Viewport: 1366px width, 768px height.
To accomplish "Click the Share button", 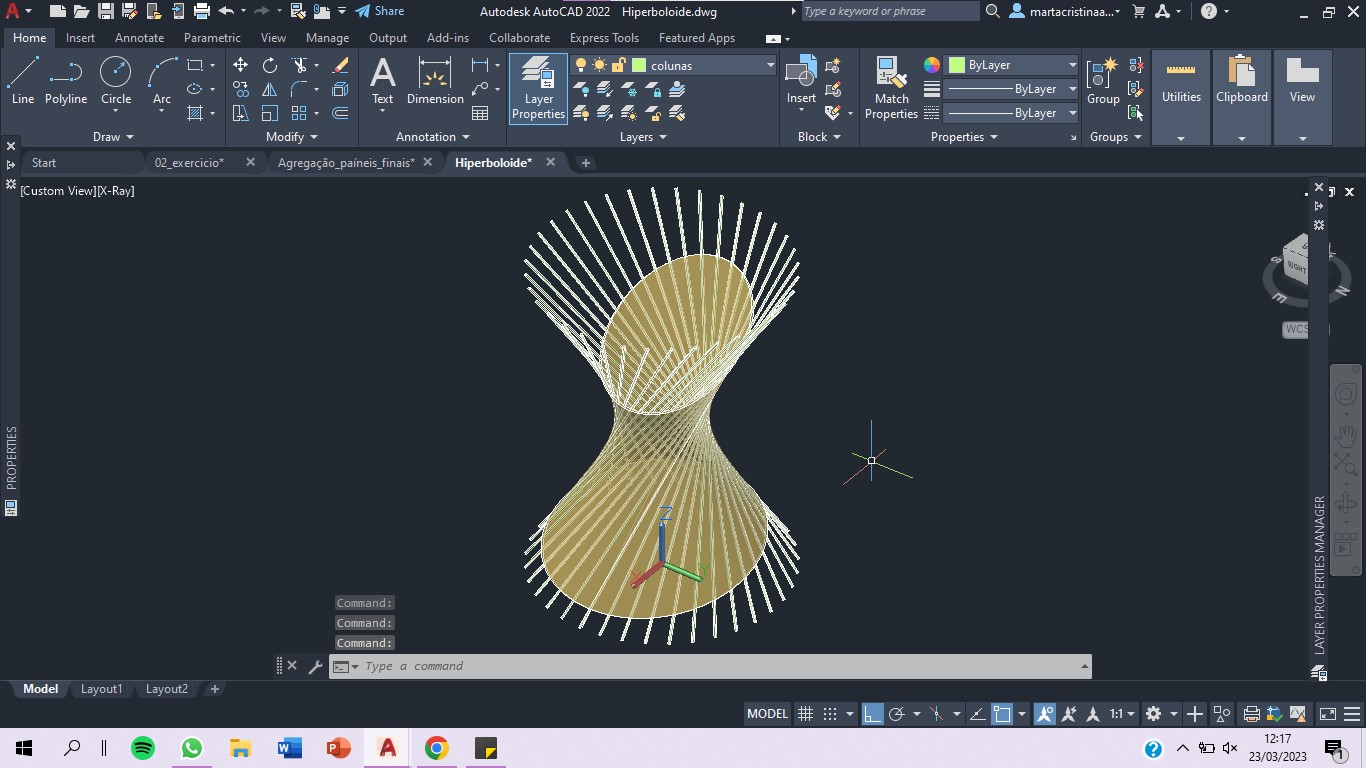I will [380, 11].
